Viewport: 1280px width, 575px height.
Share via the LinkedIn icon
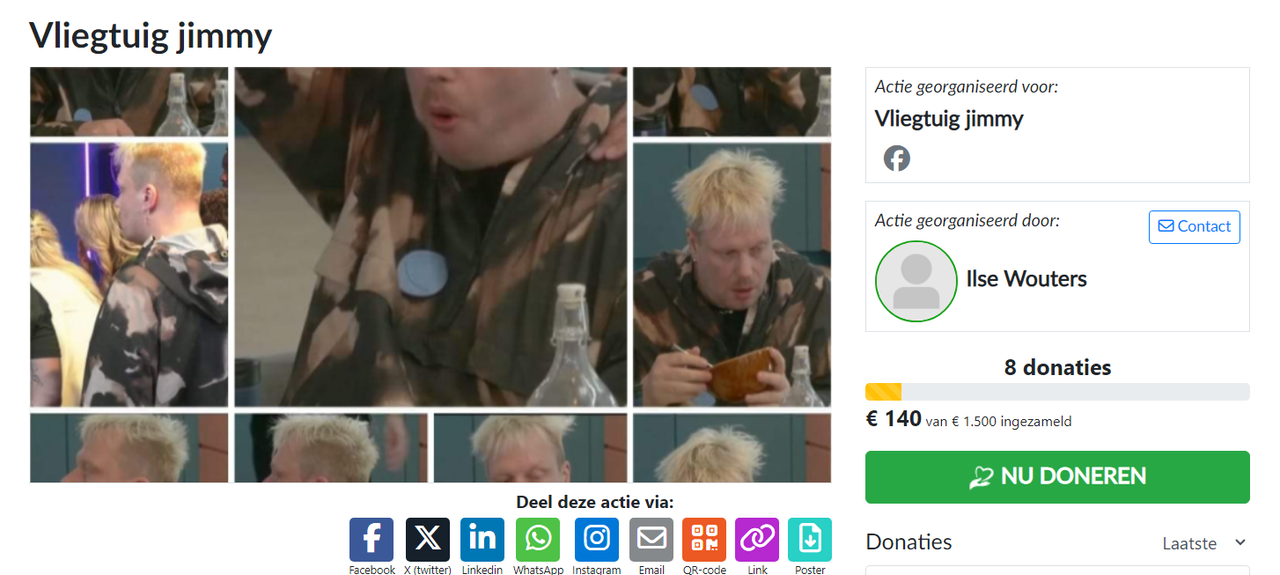[482, 539]
